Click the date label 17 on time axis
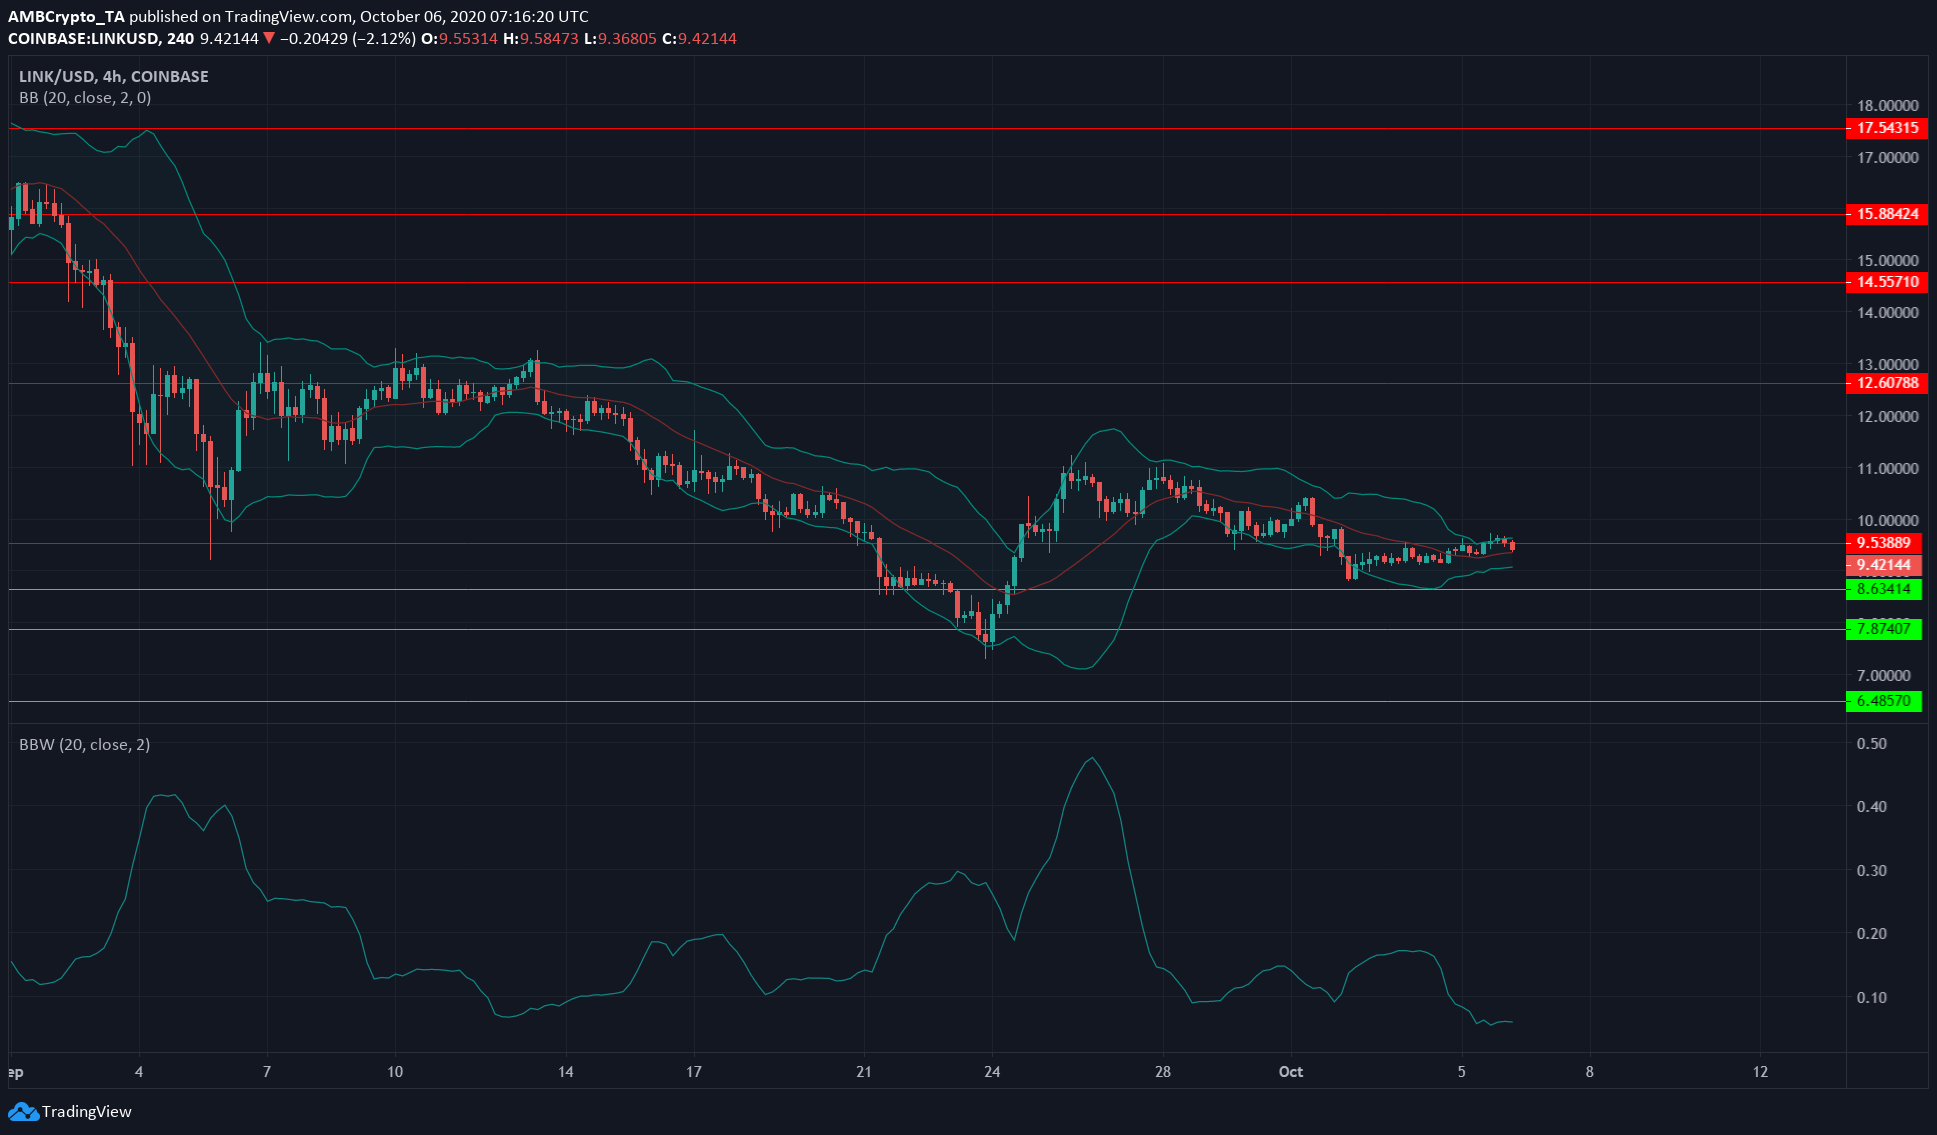The height and width of the screenshot is (1135, 1937). pos(694,1072)
